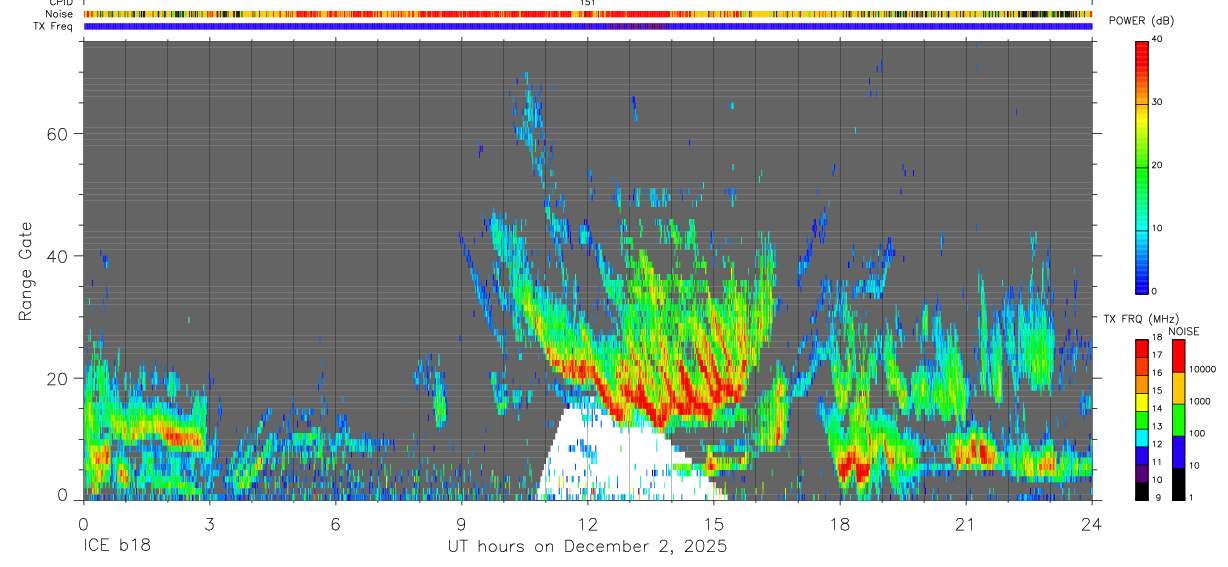Click the '12' tick label on the time axis
The height and width of the screenshot is (567, 1228).
point(587,524)
